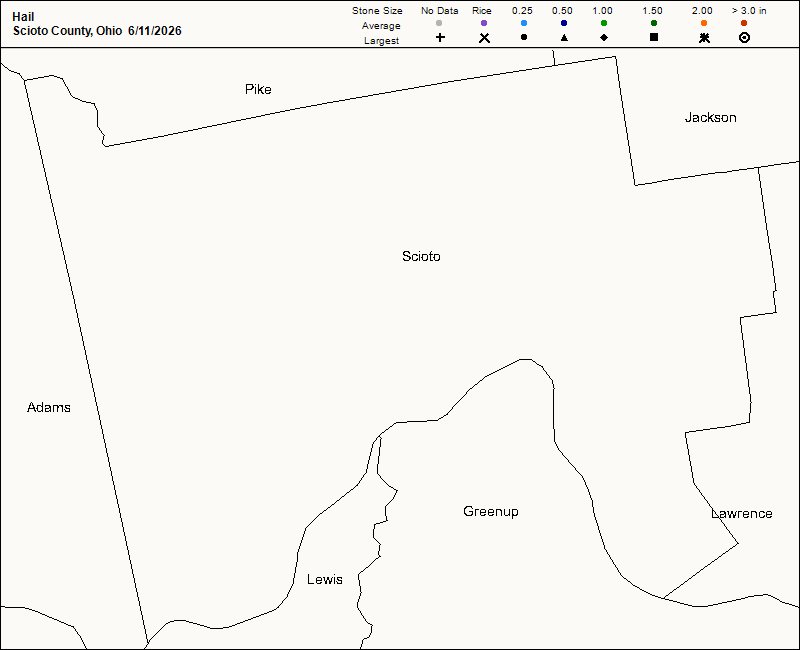800x650 pixels.
Task: Click the dark green 1.50 average dot
Action: tap(654, 23)
